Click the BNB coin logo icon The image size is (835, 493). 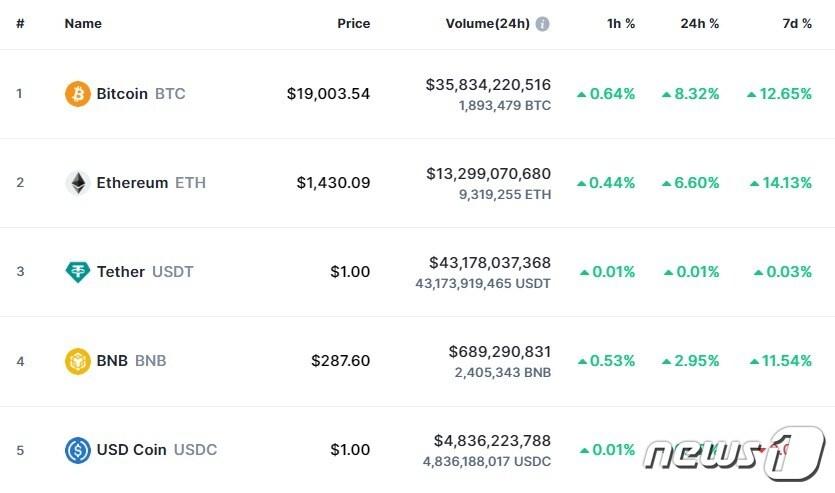[x=77, y=361]
